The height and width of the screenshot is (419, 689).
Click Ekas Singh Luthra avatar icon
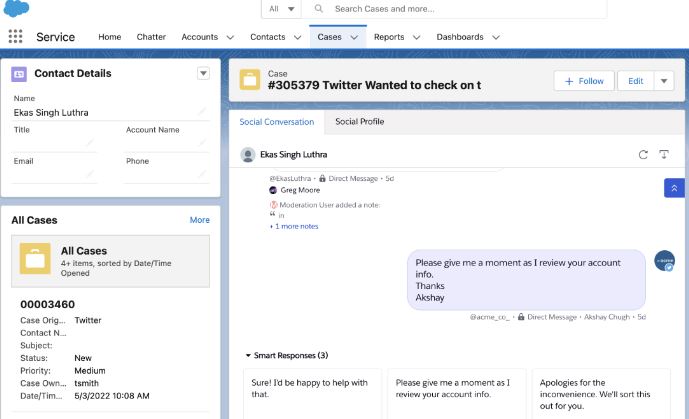point(248,155)
